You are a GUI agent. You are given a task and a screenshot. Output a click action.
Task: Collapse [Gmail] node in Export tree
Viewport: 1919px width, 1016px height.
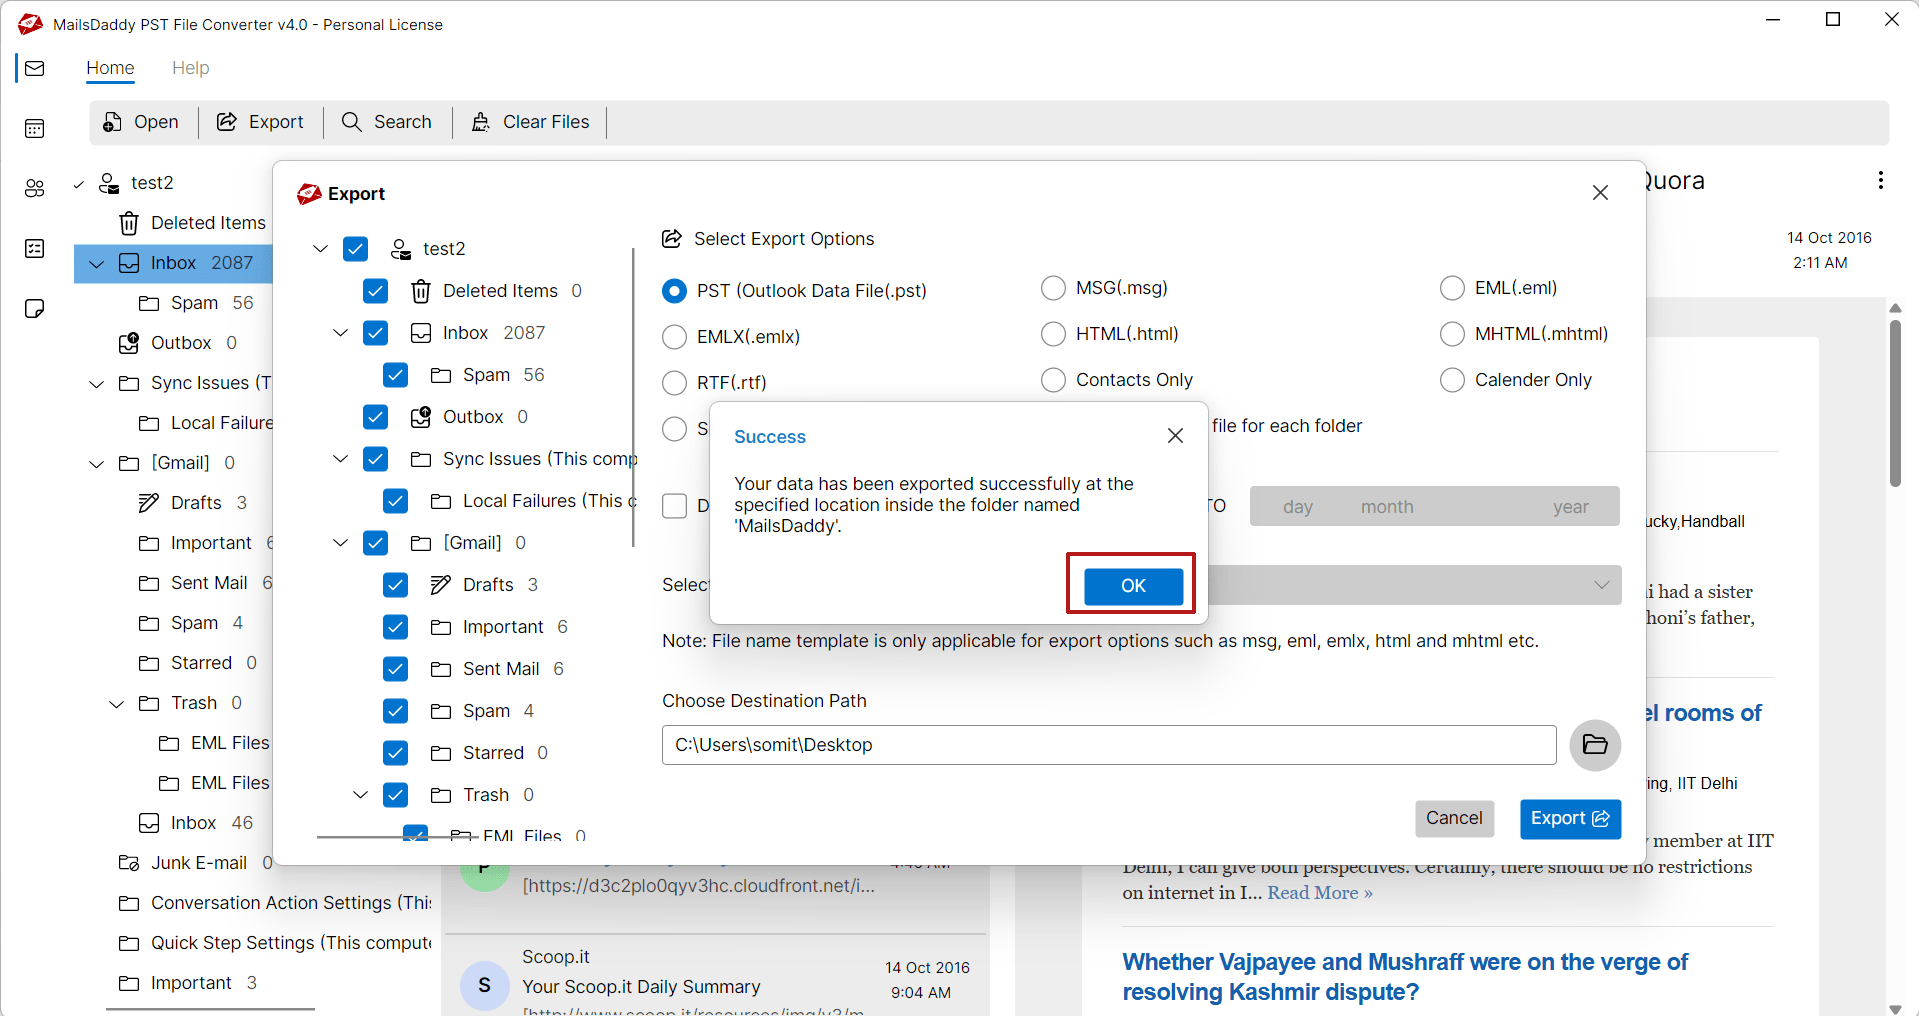(x=340, y=543)
